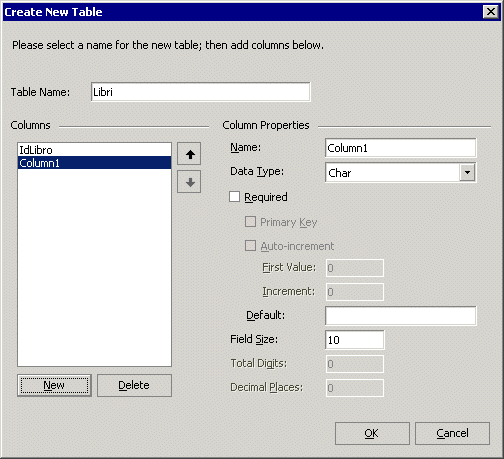Enable the Auto-increment checkbox
Image resolution: width=504 pixels, height=459 pixels.
tap(250, 246)
